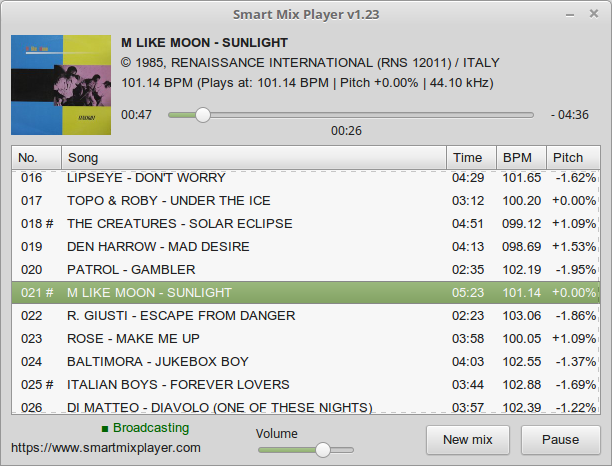Sort tracks by the Time column header
The width and height of the screenshot is (612, 466).
tap(467, 158)
